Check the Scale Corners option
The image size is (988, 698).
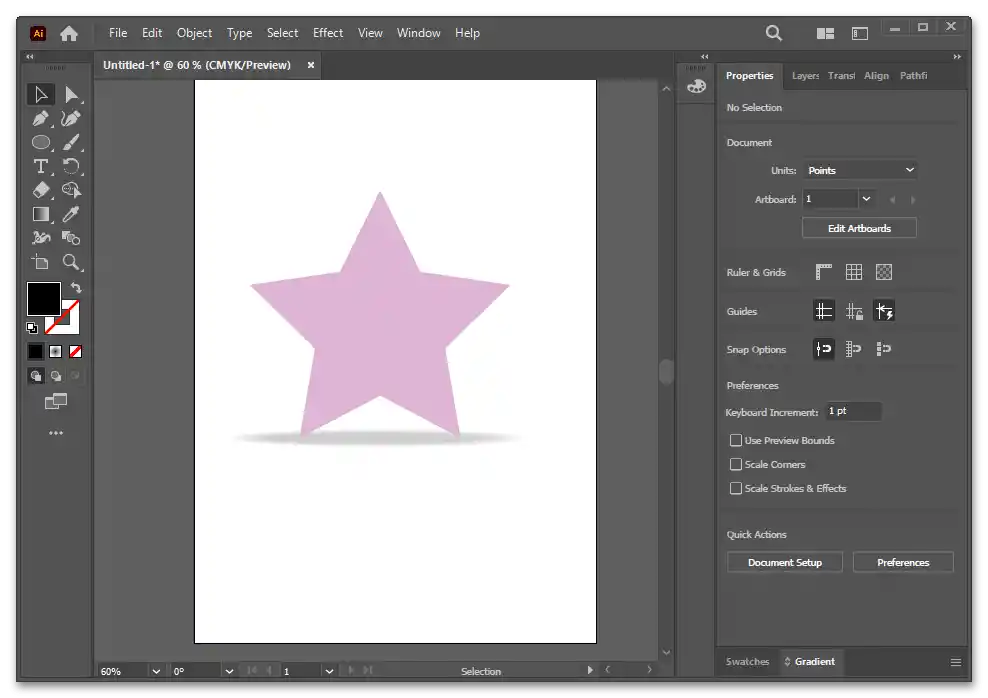(736, 464)
